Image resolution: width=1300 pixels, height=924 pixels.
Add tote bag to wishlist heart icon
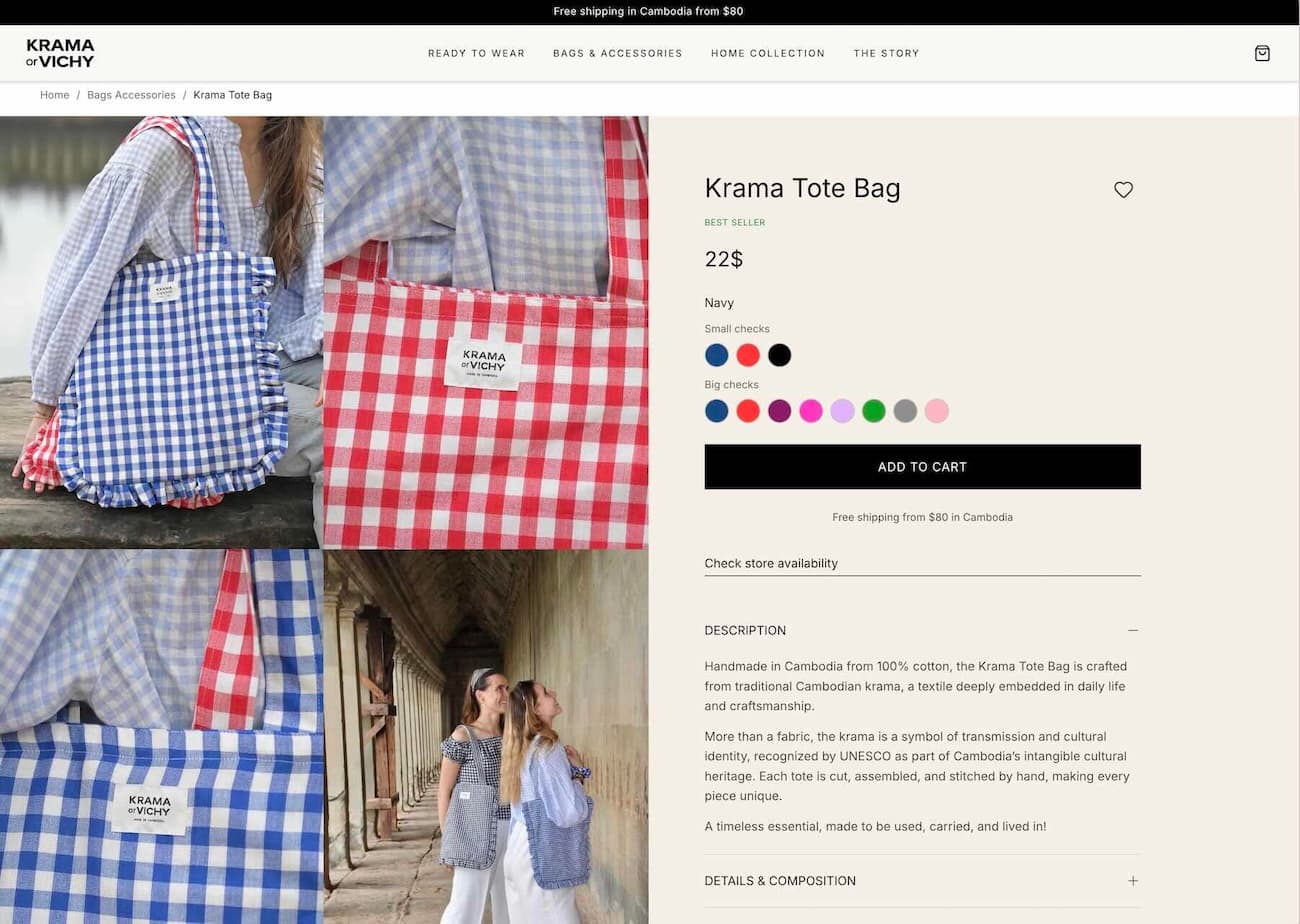[1123, 190]
